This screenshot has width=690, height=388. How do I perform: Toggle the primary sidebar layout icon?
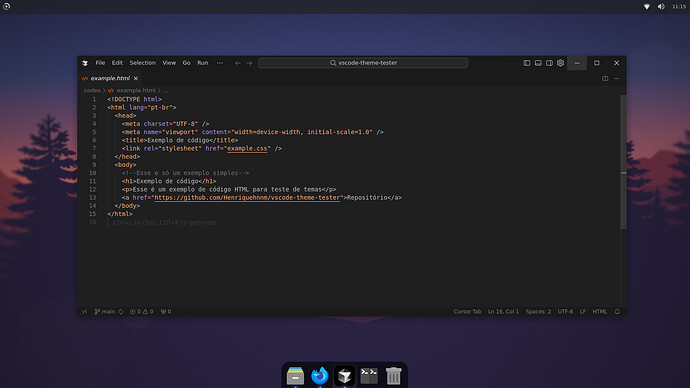[527, 63]
